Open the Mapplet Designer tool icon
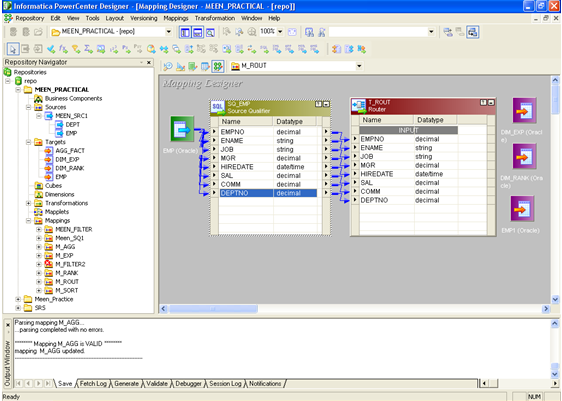The width and height of the screenshot is (562, 401). click(205, 66)
